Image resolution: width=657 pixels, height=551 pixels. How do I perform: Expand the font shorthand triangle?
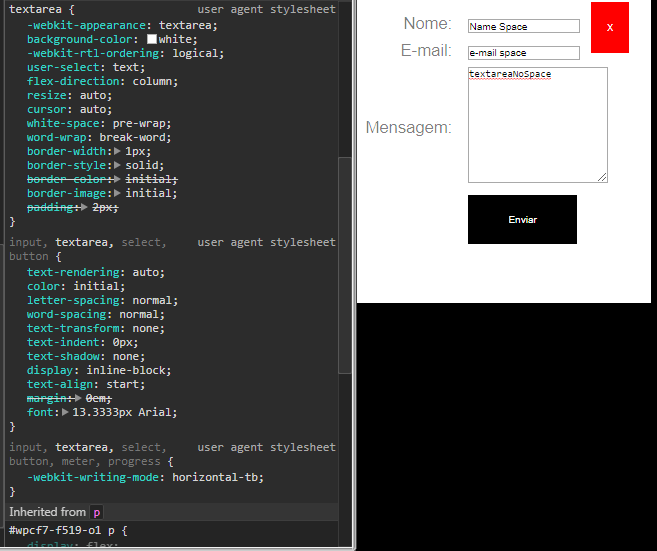tap(65, 412)
